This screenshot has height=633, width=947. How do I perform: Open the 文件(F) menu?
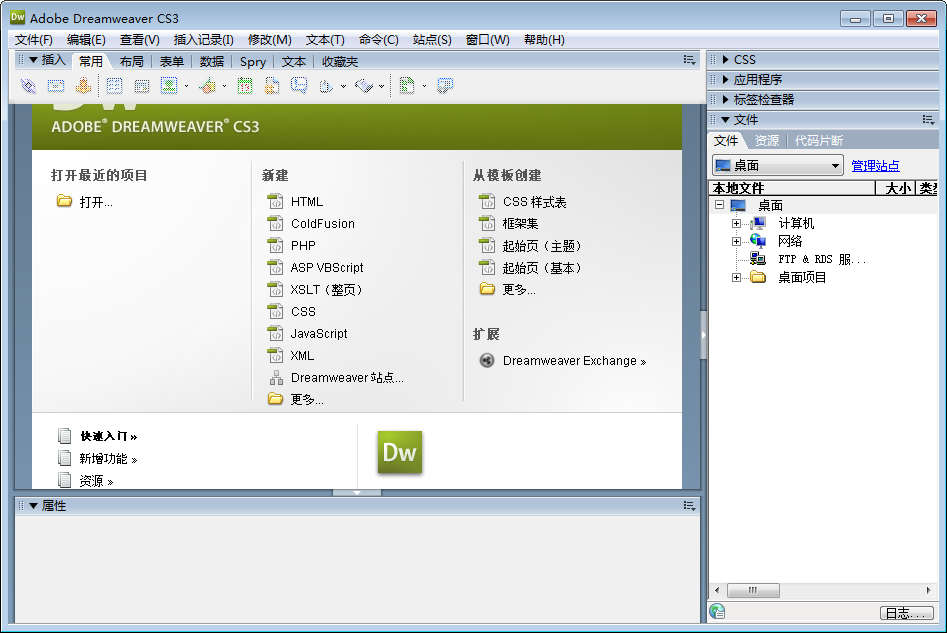coord(34,40)
